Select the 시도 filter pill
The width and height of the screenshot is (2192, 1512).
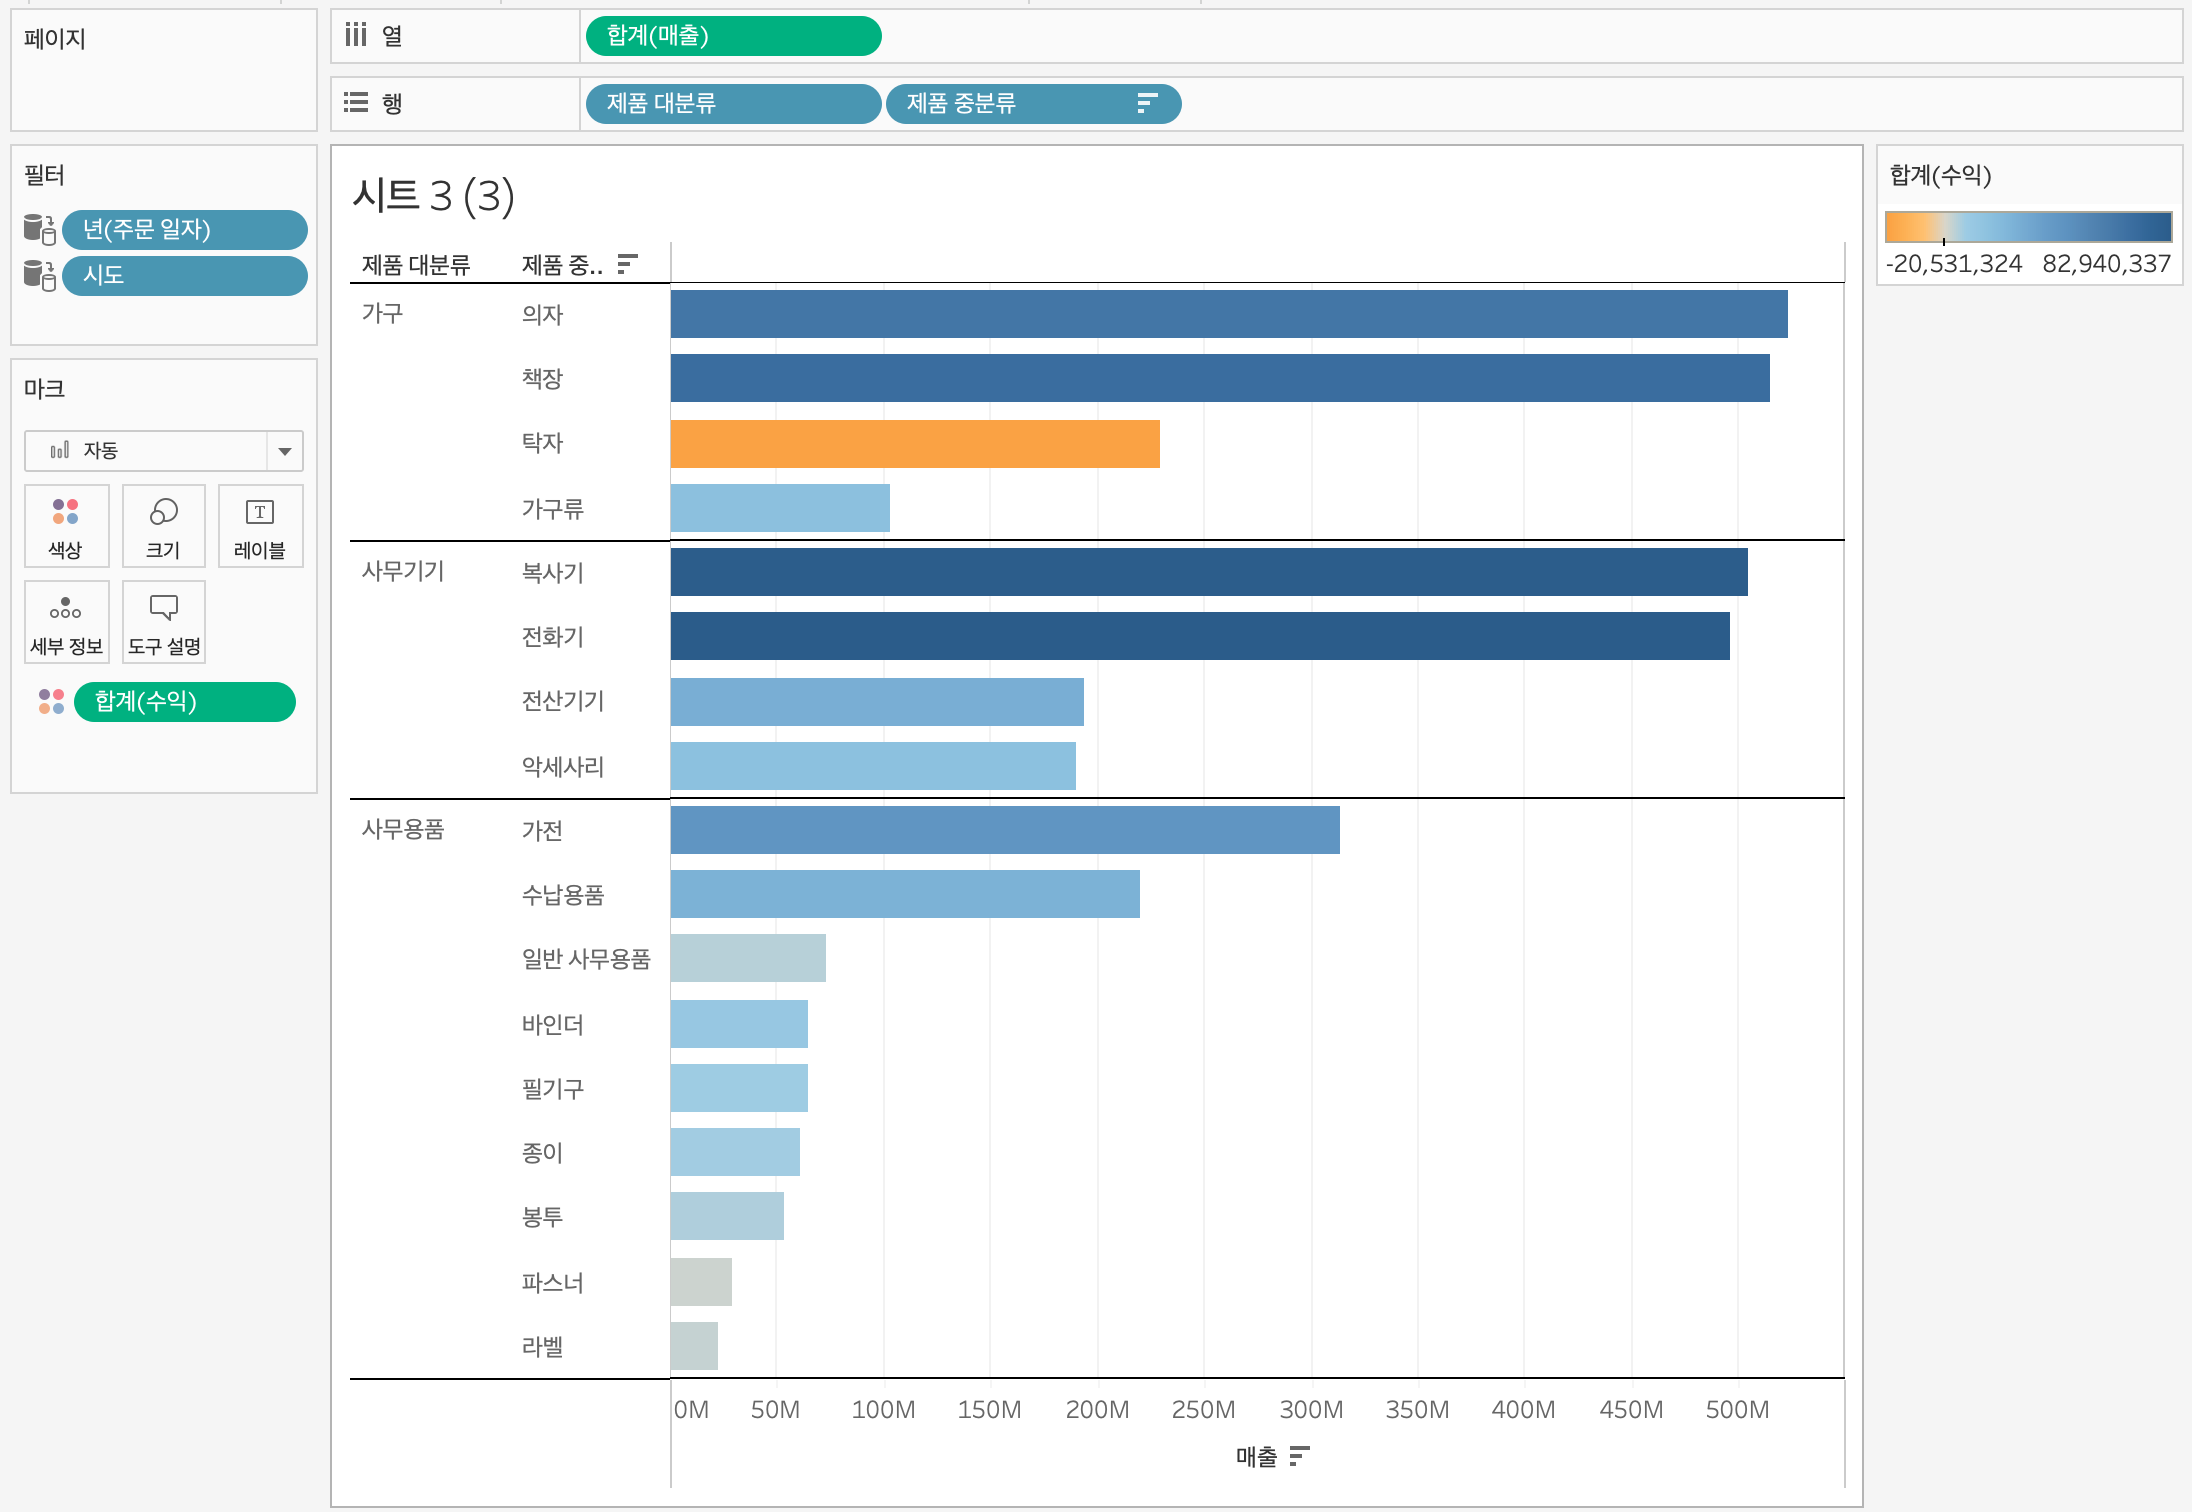click(x=184, y=275)
